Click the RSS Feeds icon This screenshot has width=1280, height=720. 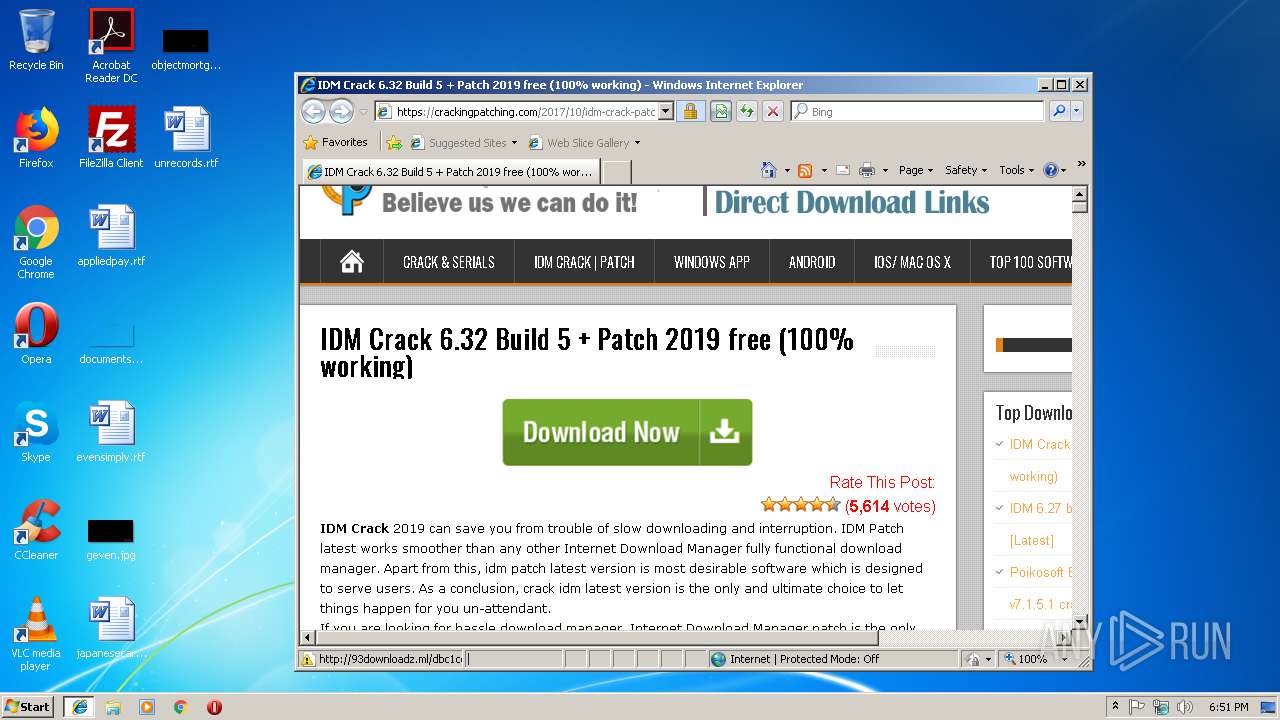click(x=805, y=170)
